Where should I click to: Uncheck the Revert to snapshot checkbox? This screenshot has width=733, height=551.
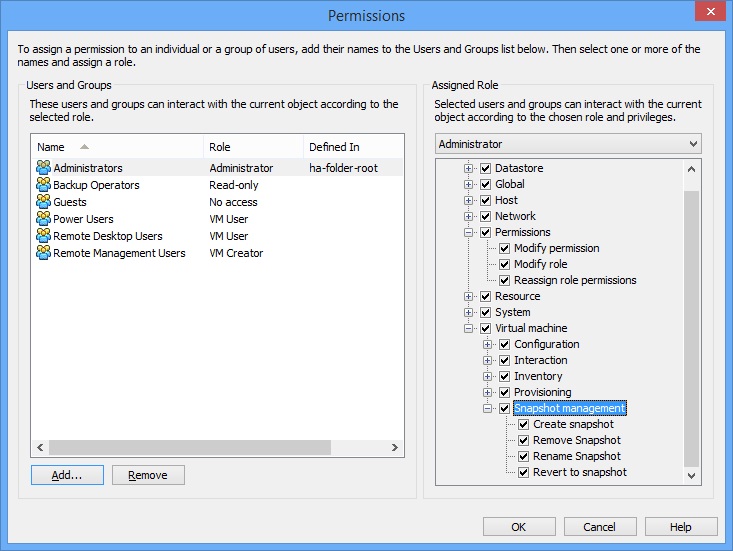[x=524, y=472]
